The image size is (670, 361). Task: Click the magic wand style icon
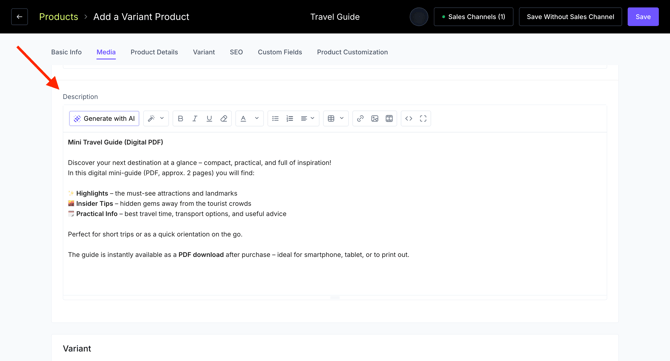(x=151, y=118)
